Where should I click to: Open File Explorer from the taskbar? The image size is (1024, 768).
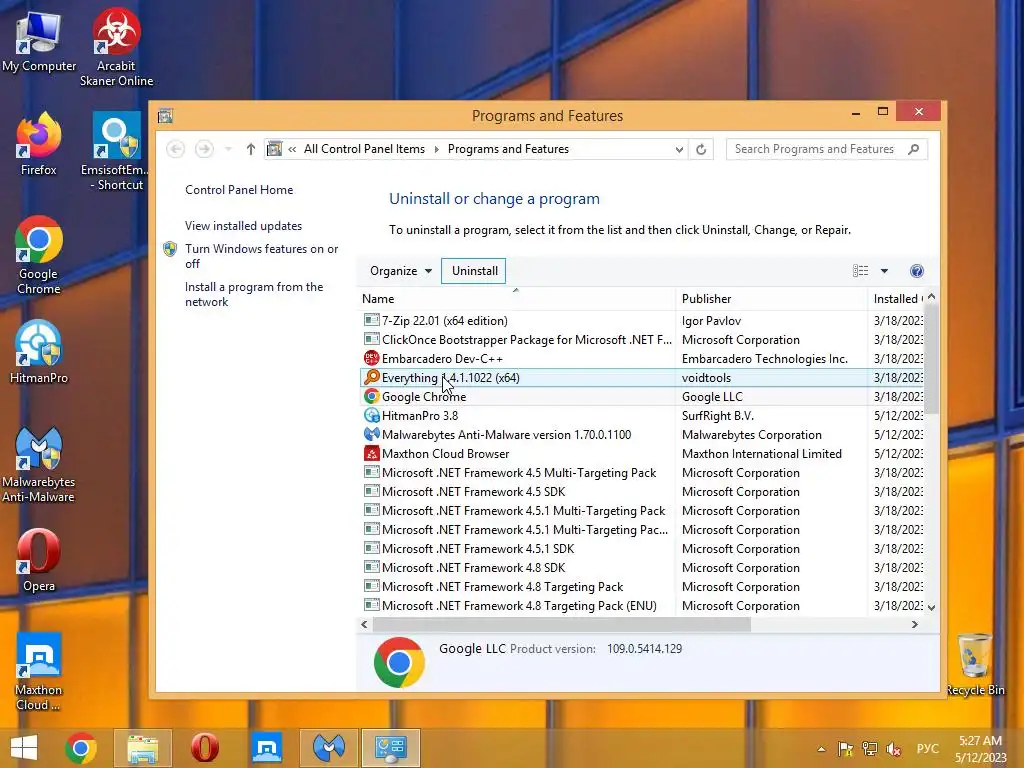pyautogui.click(x=143, y=748)
